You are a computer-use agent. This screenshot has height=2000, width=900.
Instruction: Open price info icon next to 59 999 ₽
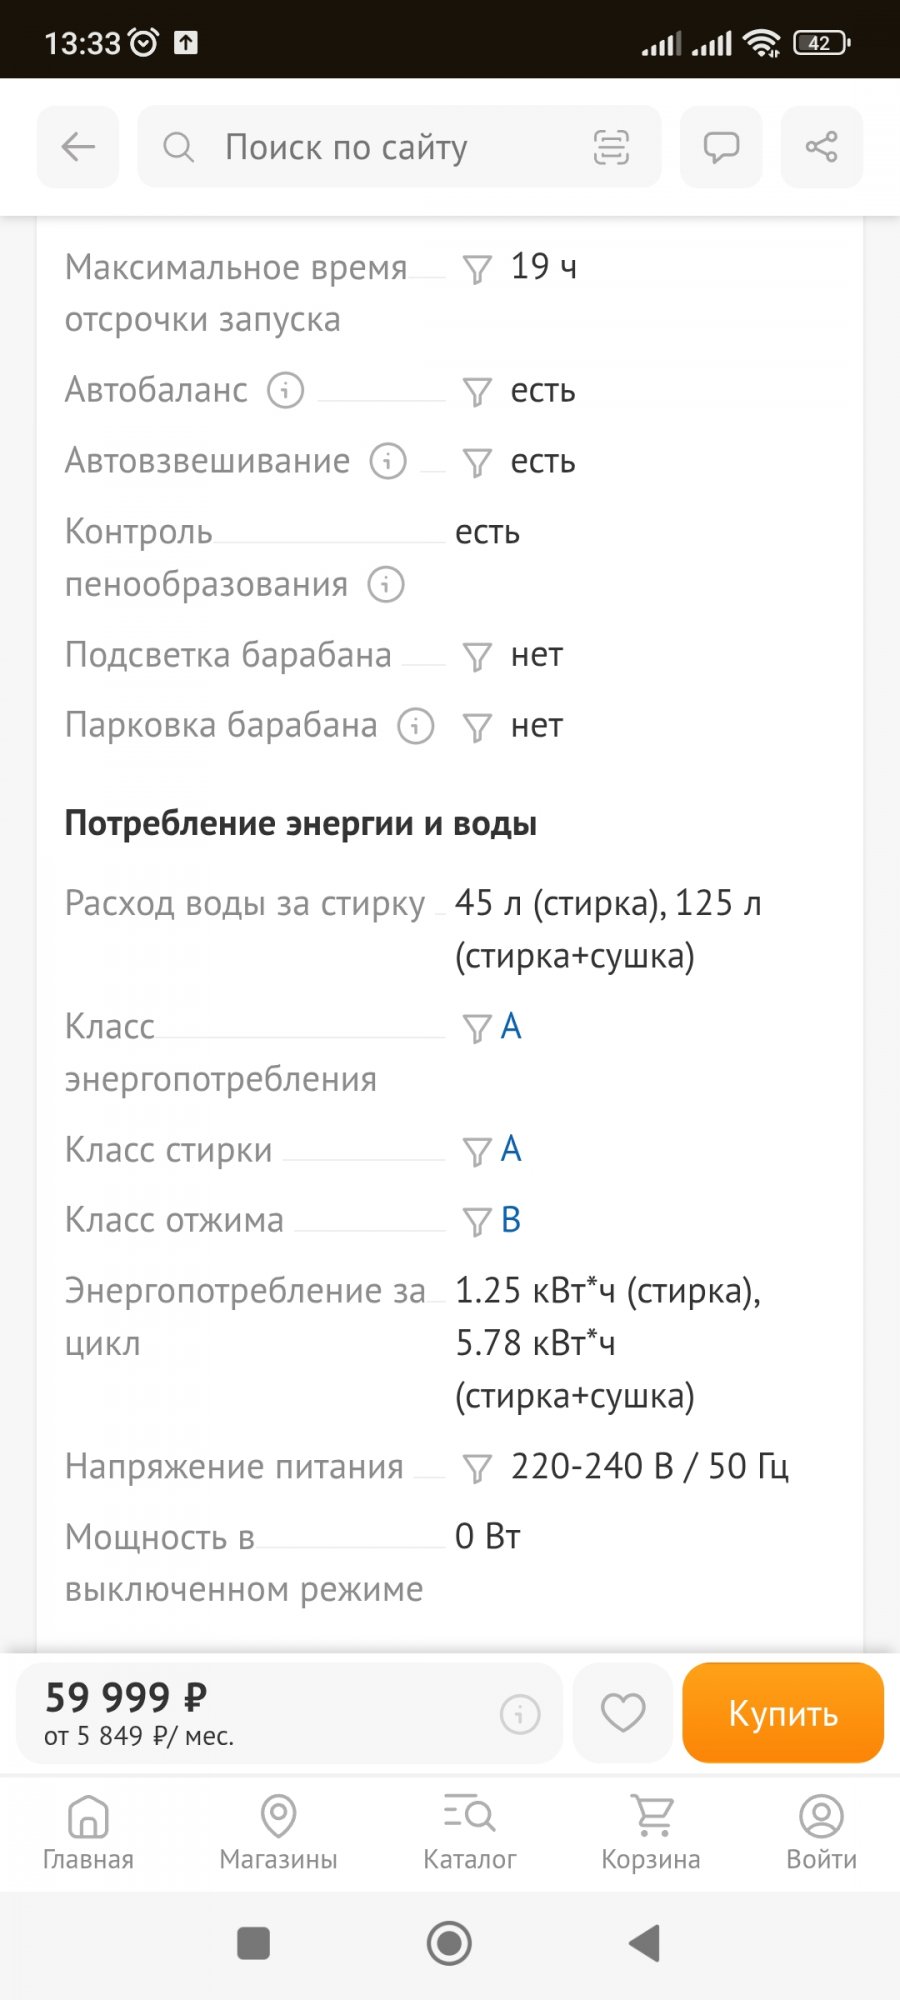[520, 1714]
